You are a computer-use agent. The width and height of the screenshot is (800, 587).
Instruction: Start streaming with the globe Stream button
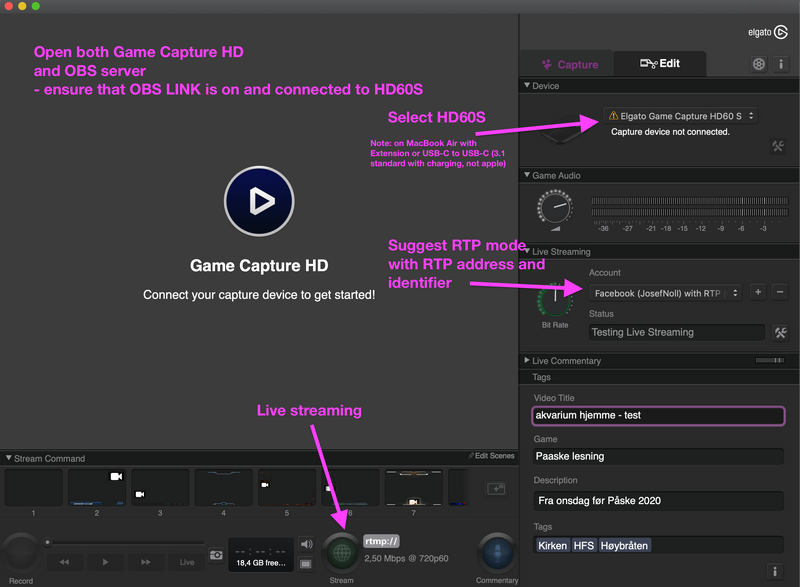(x=342, y=553)
